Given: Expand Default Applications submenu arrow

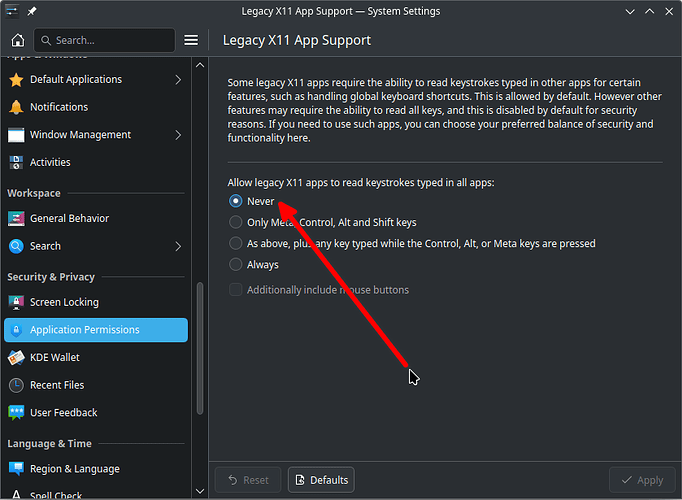Looking at the screenshot, I should coord(178,80).
